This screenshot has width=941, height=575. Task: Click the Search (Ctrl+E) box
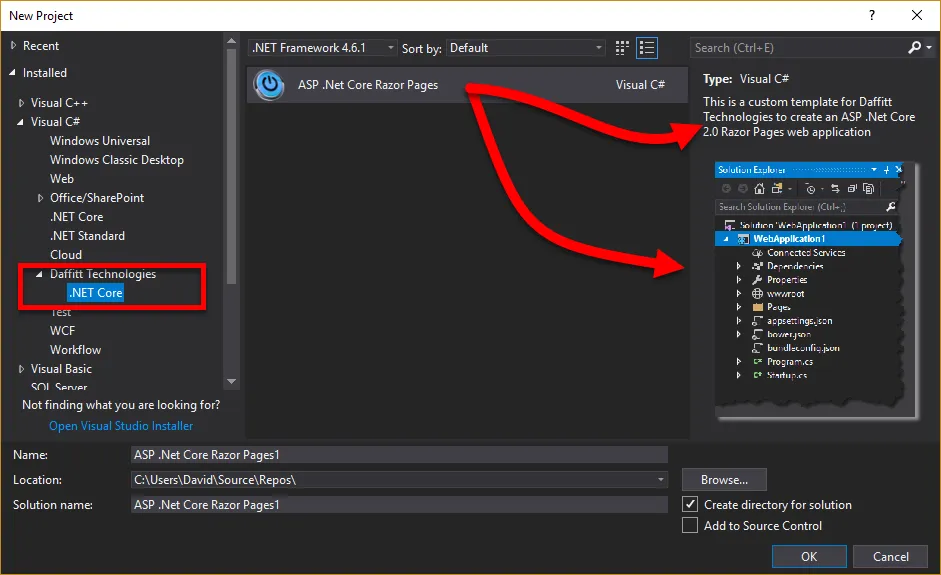(x=798, y=48)
